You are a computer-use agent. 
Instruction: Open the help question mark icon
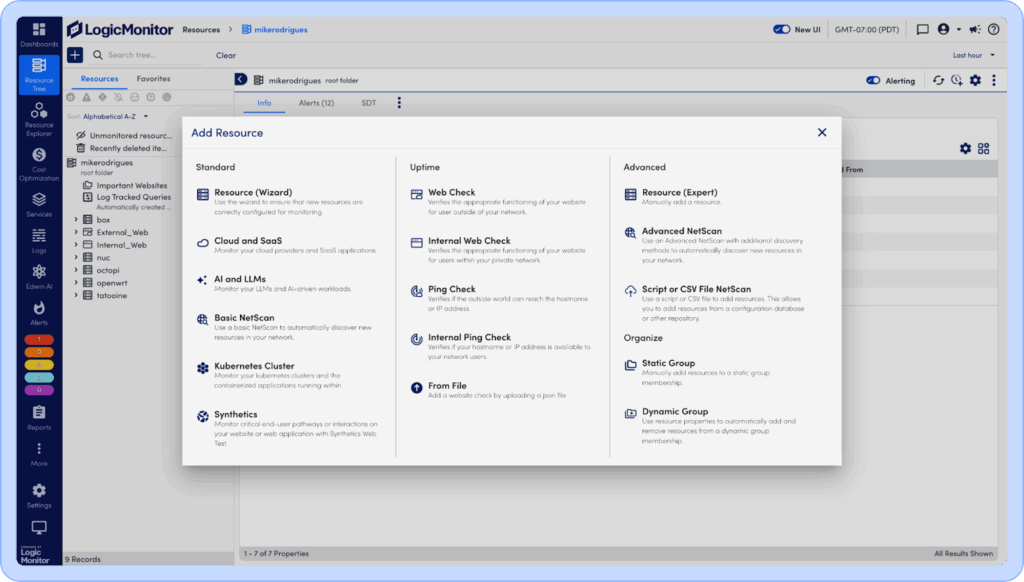tap(993, 30)
